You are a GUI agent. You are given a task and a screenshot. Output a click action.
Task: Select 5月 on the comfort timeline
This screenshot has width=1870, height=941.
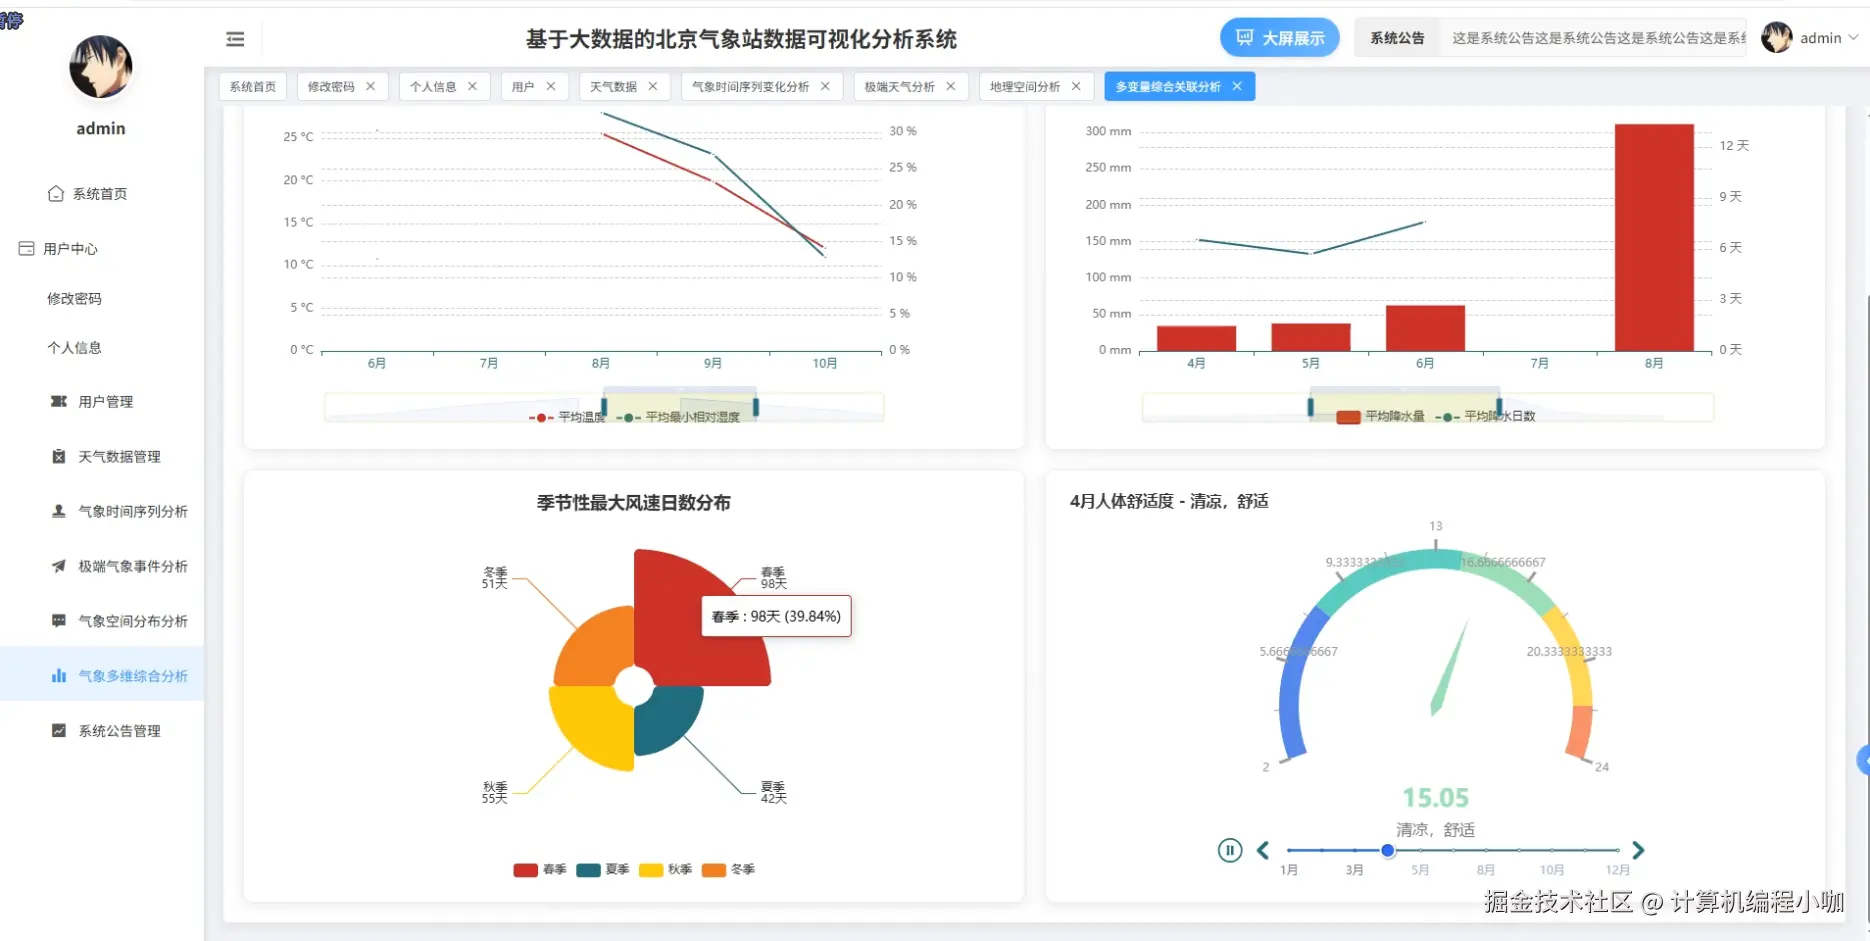click(x=1420, y=870)
